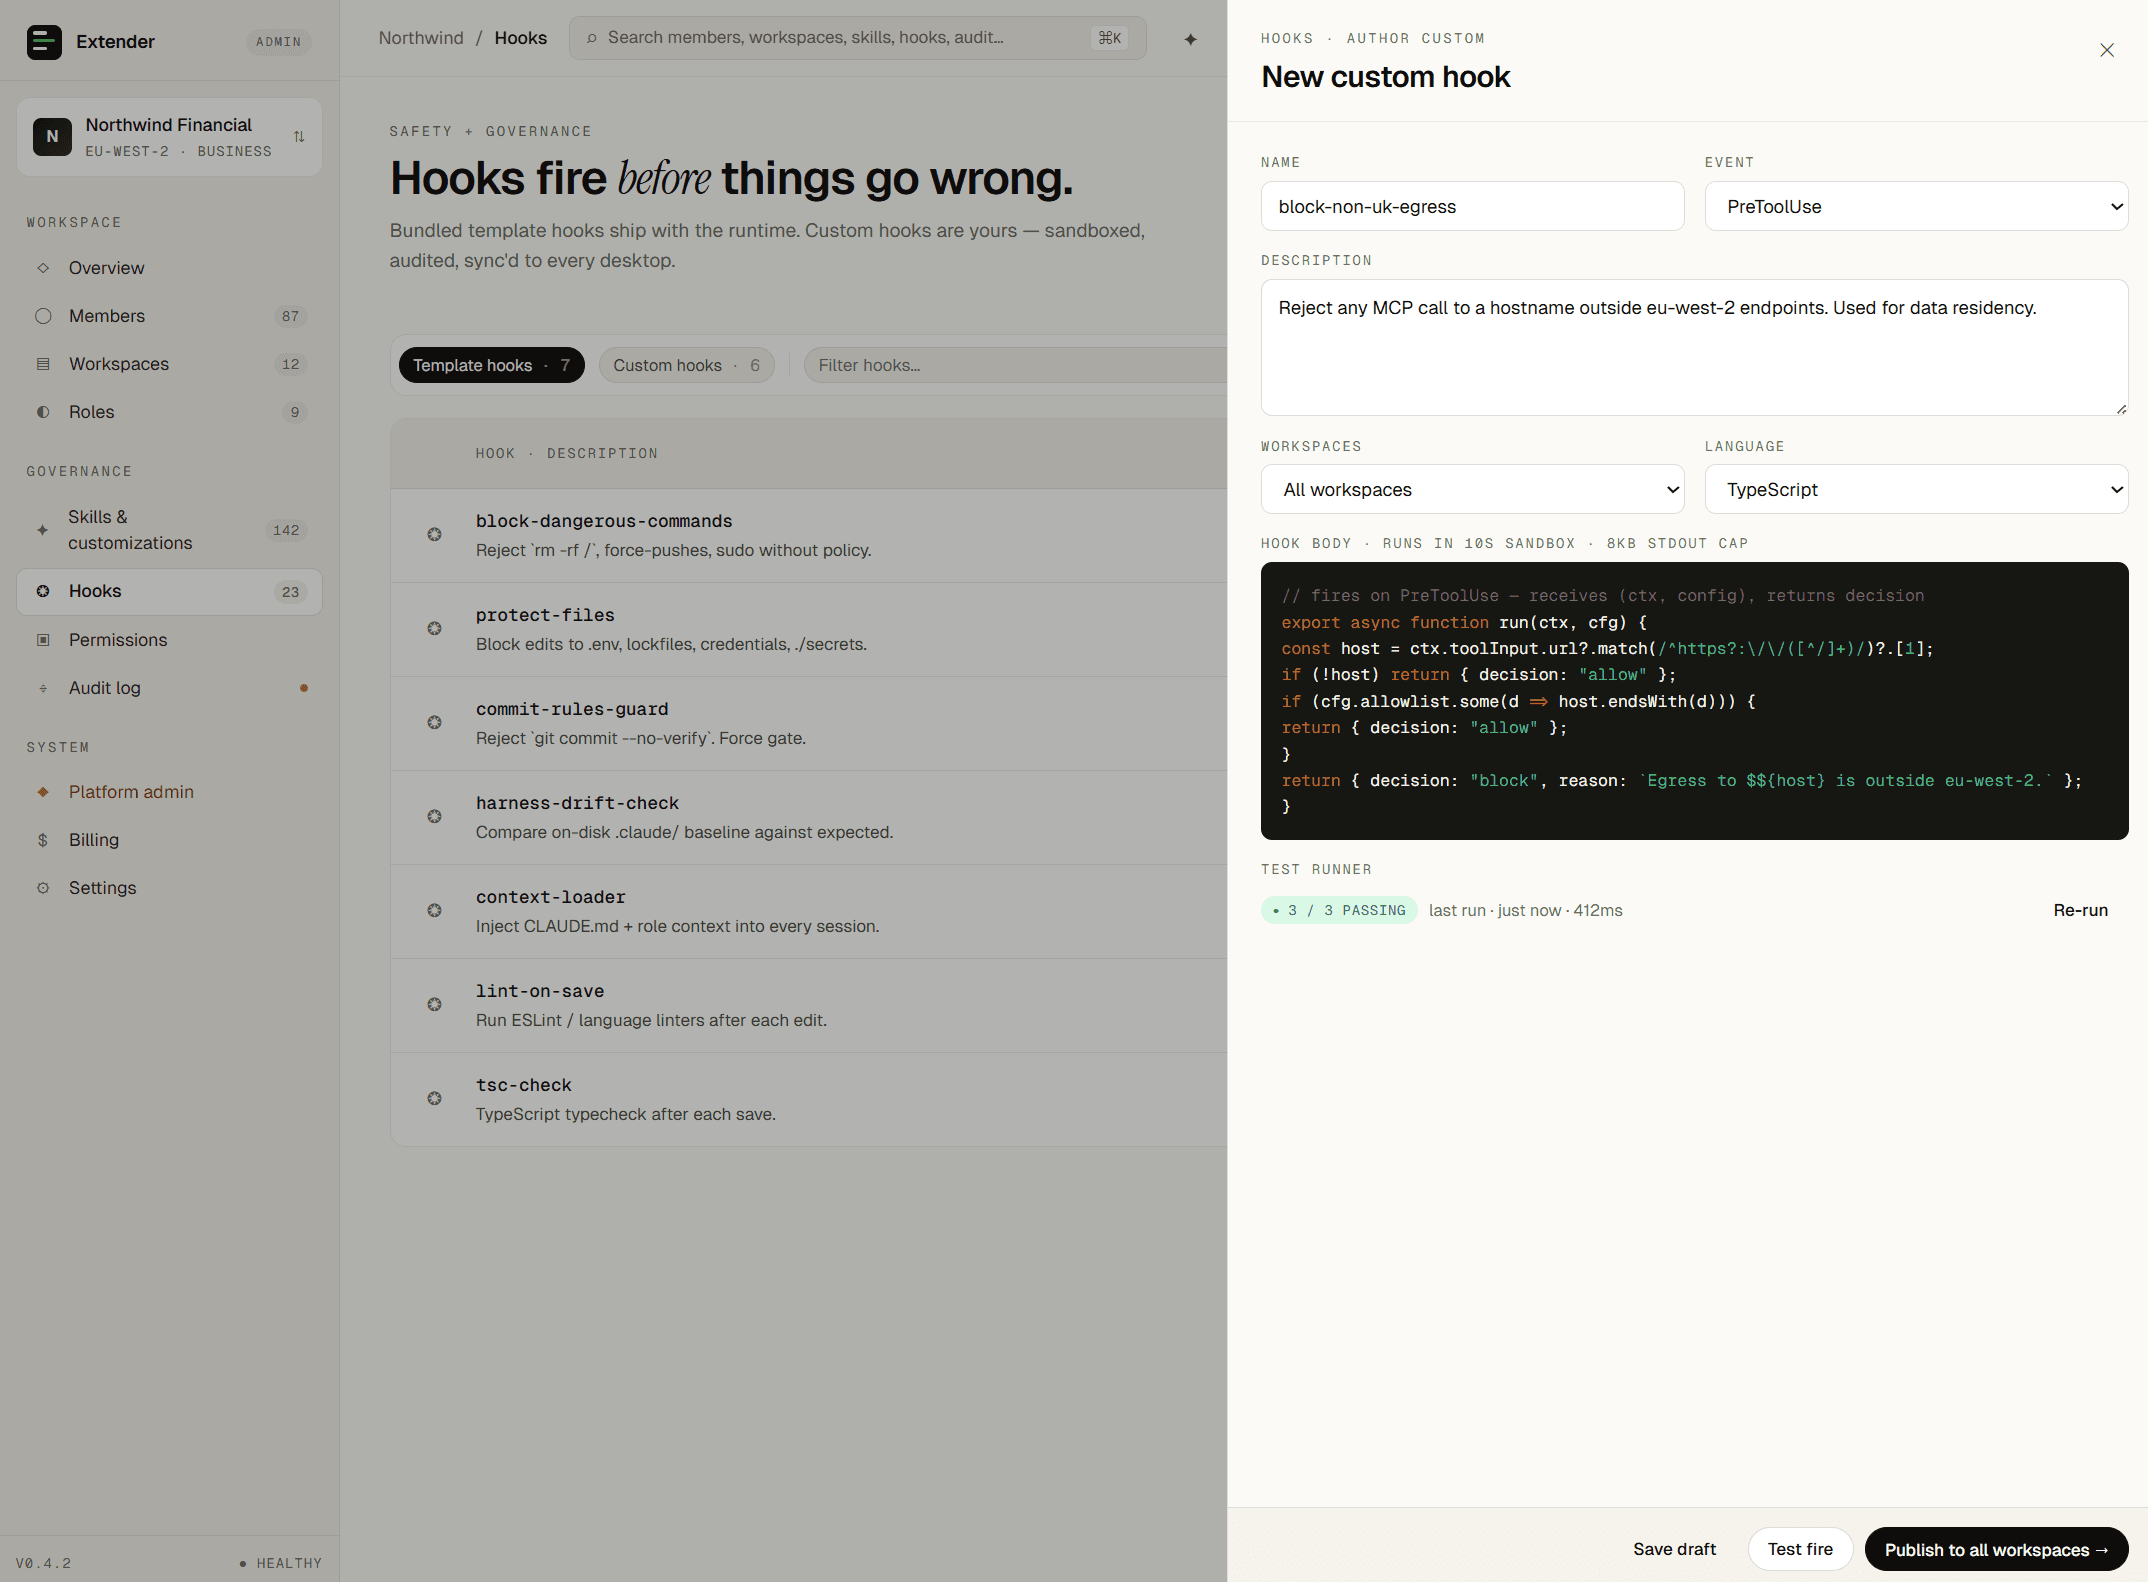Click the search magnifier icon
This screenshot has width=2148, height=1582.
[592, 38]
